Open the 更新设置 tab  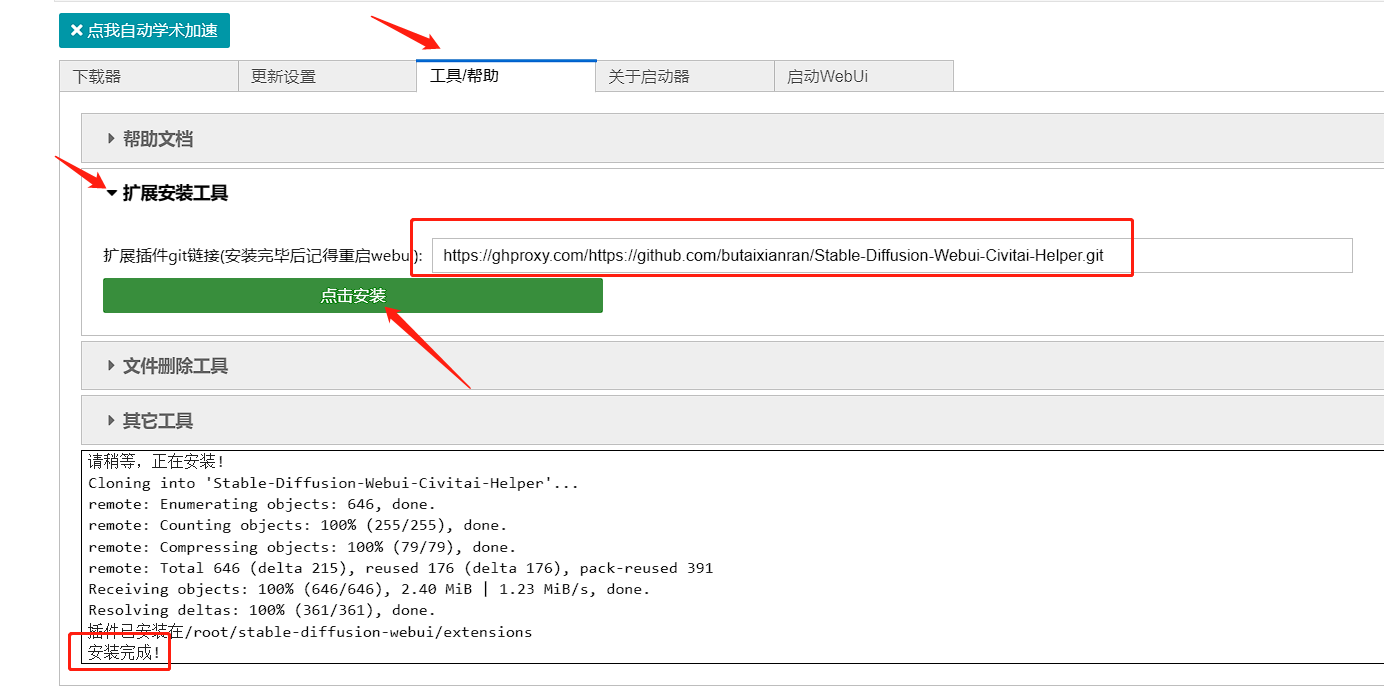326,76
